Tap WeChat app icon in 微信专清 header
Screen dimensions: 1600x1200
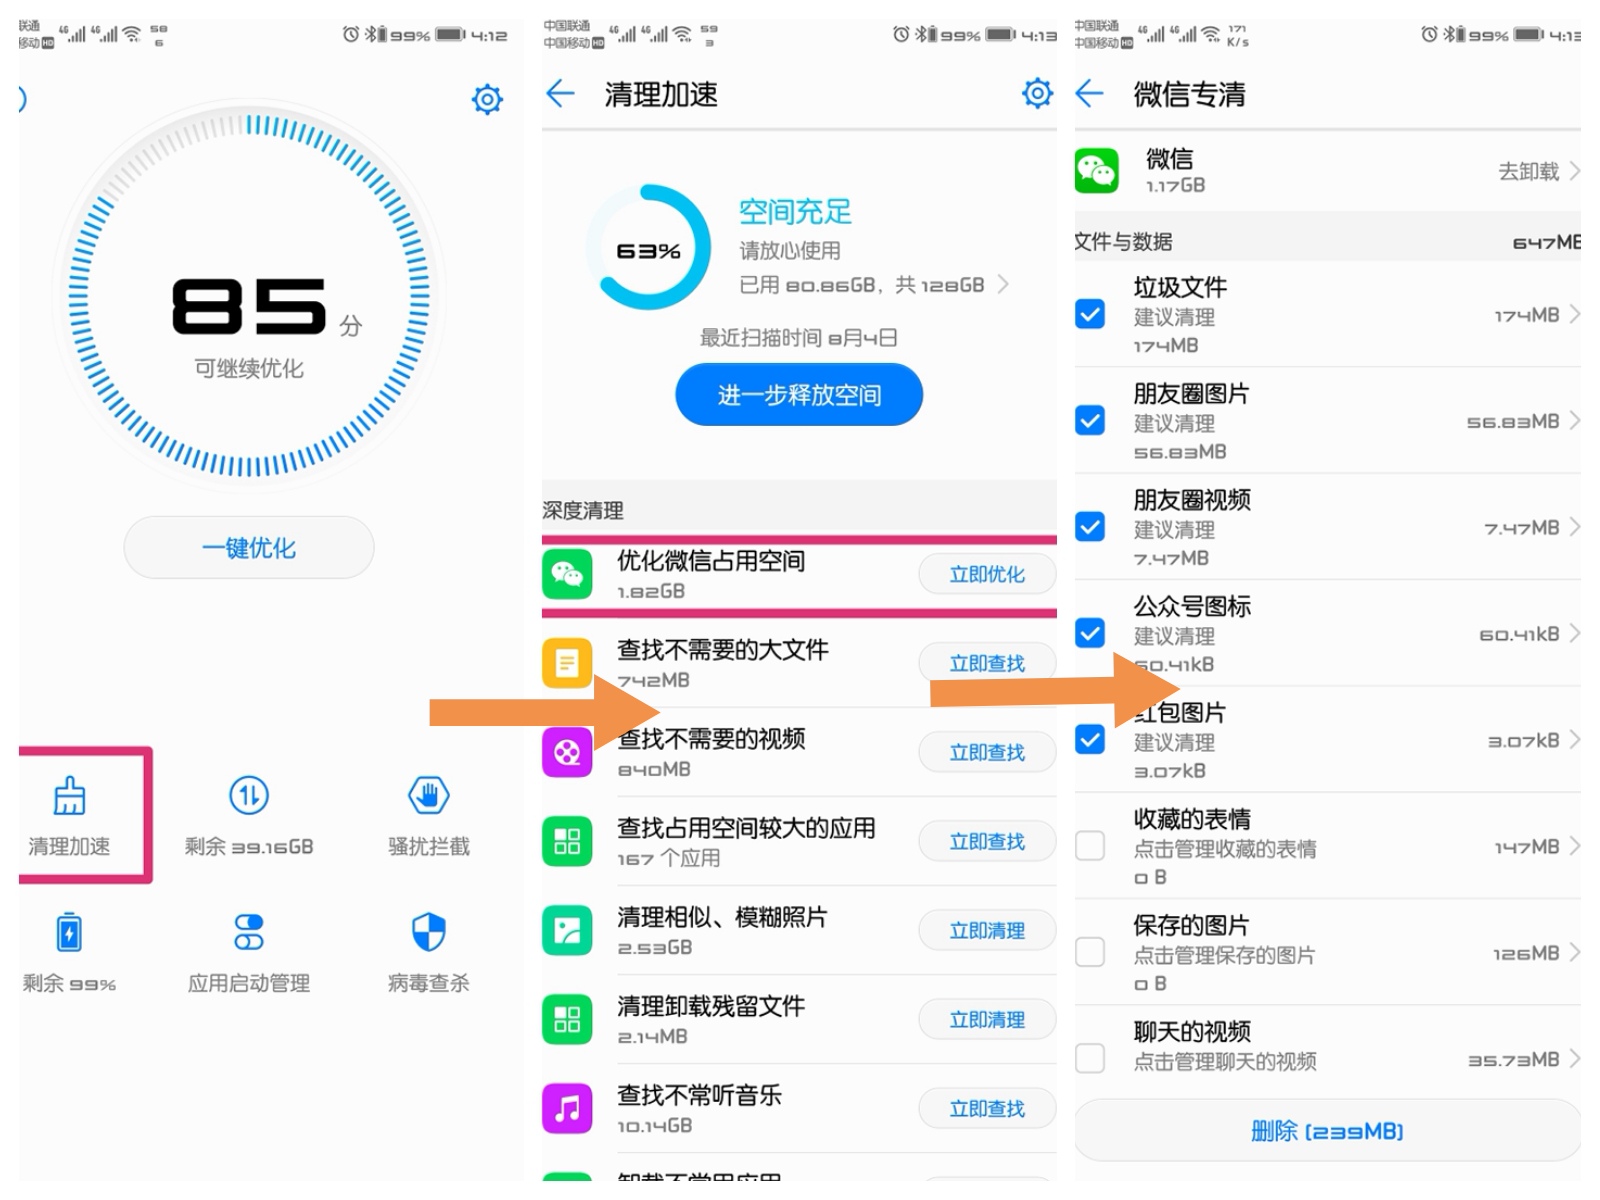(1096, 171)
